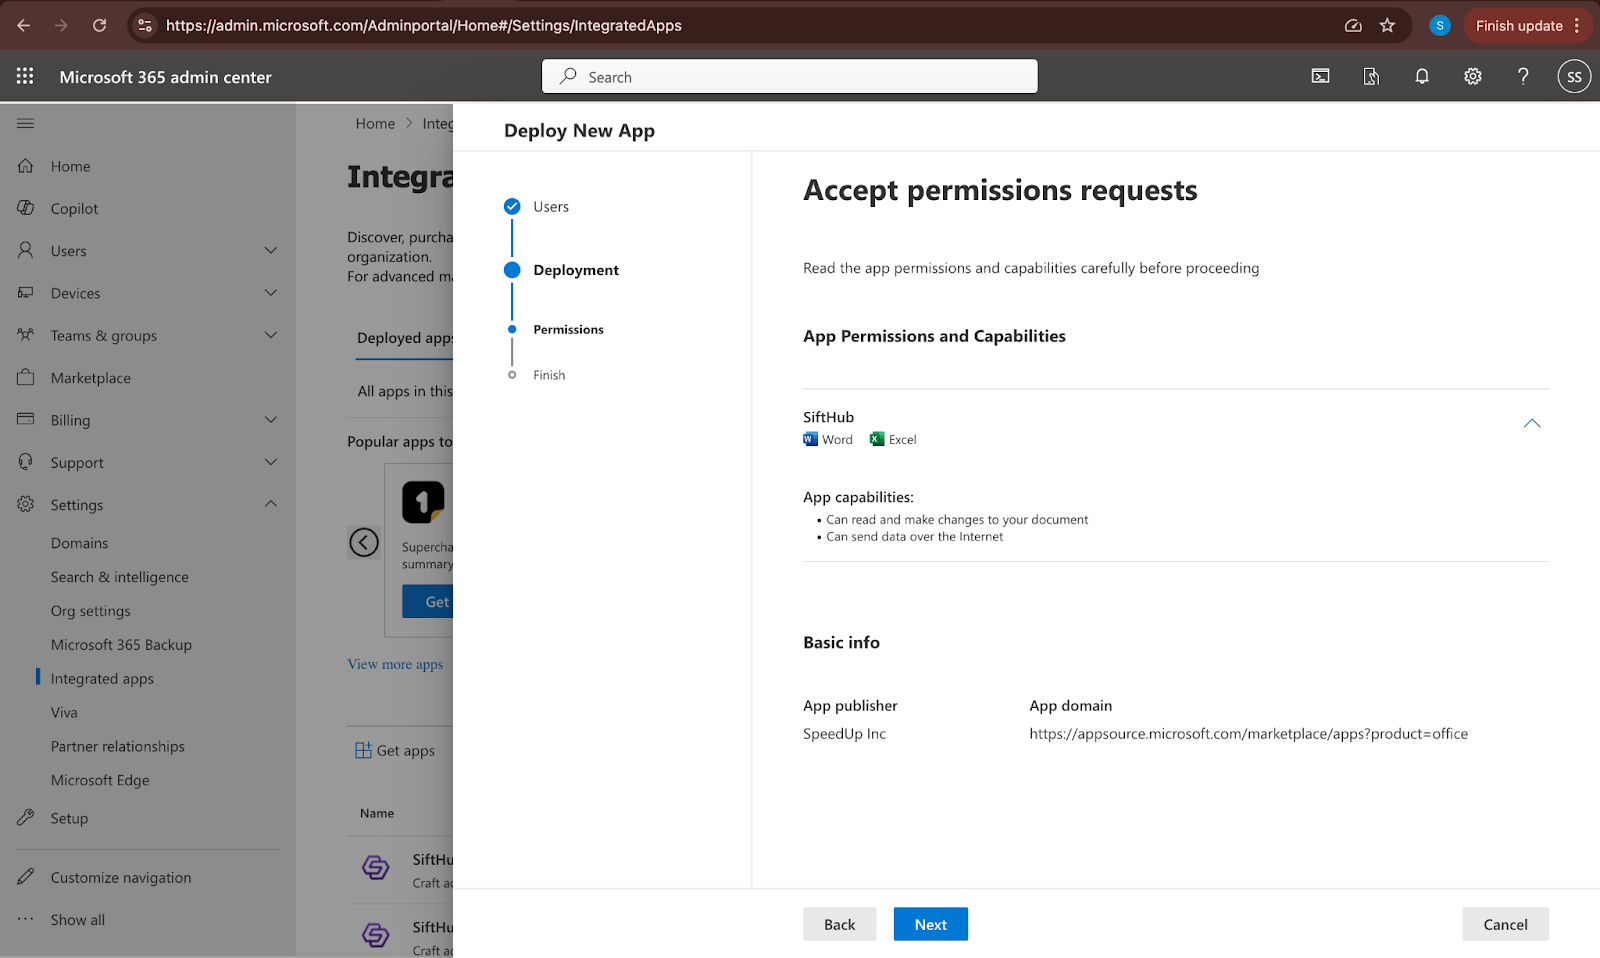Screen dimensions: 1600x958
Task: Open the Cloud Shell terminal icon
Action: 1320,76
